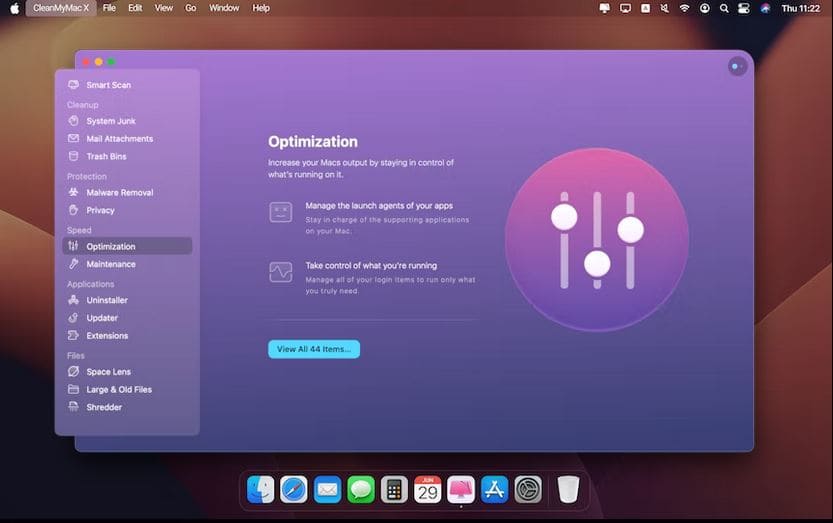Click the Cleanup section label
This screenshot has height=523, width=833.
(x=82, y=105)
